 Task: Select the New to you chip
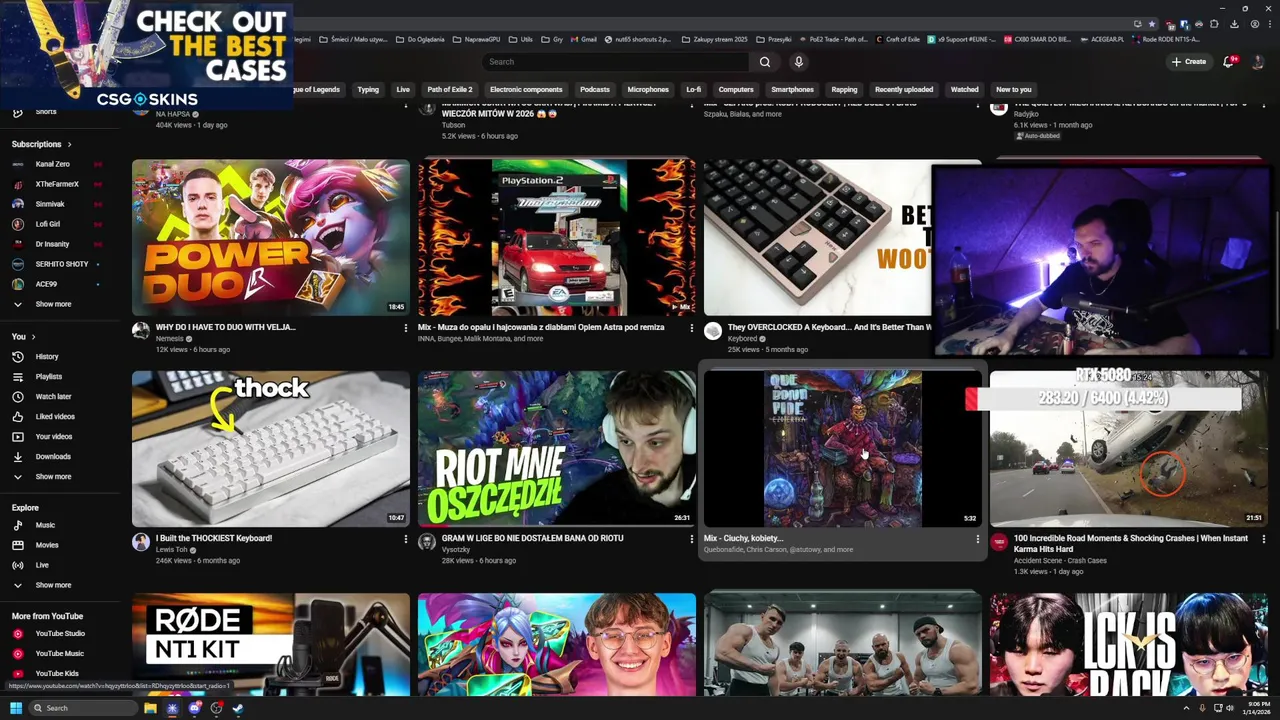pos(1013,89)
